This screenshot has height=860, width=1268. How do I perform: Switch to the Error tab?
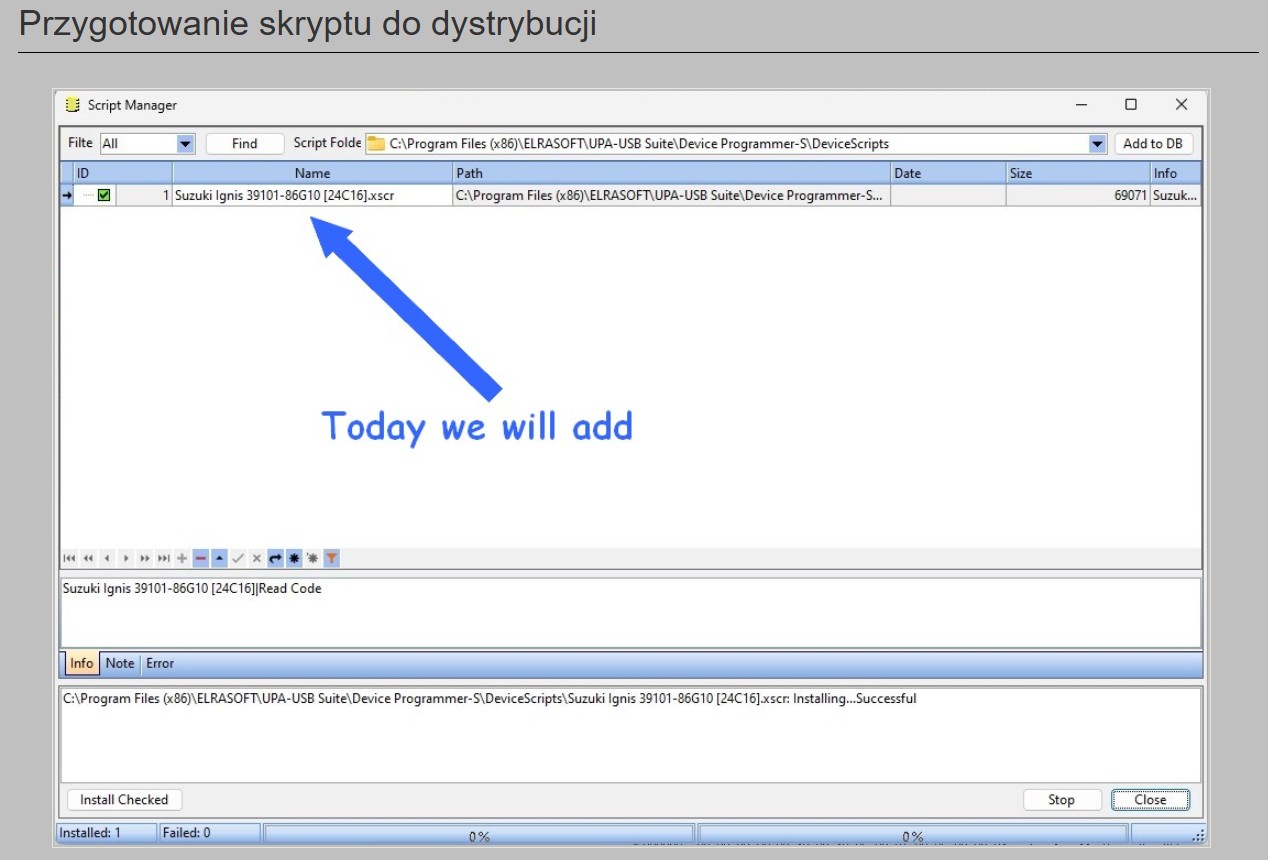(x=160, y=663)
